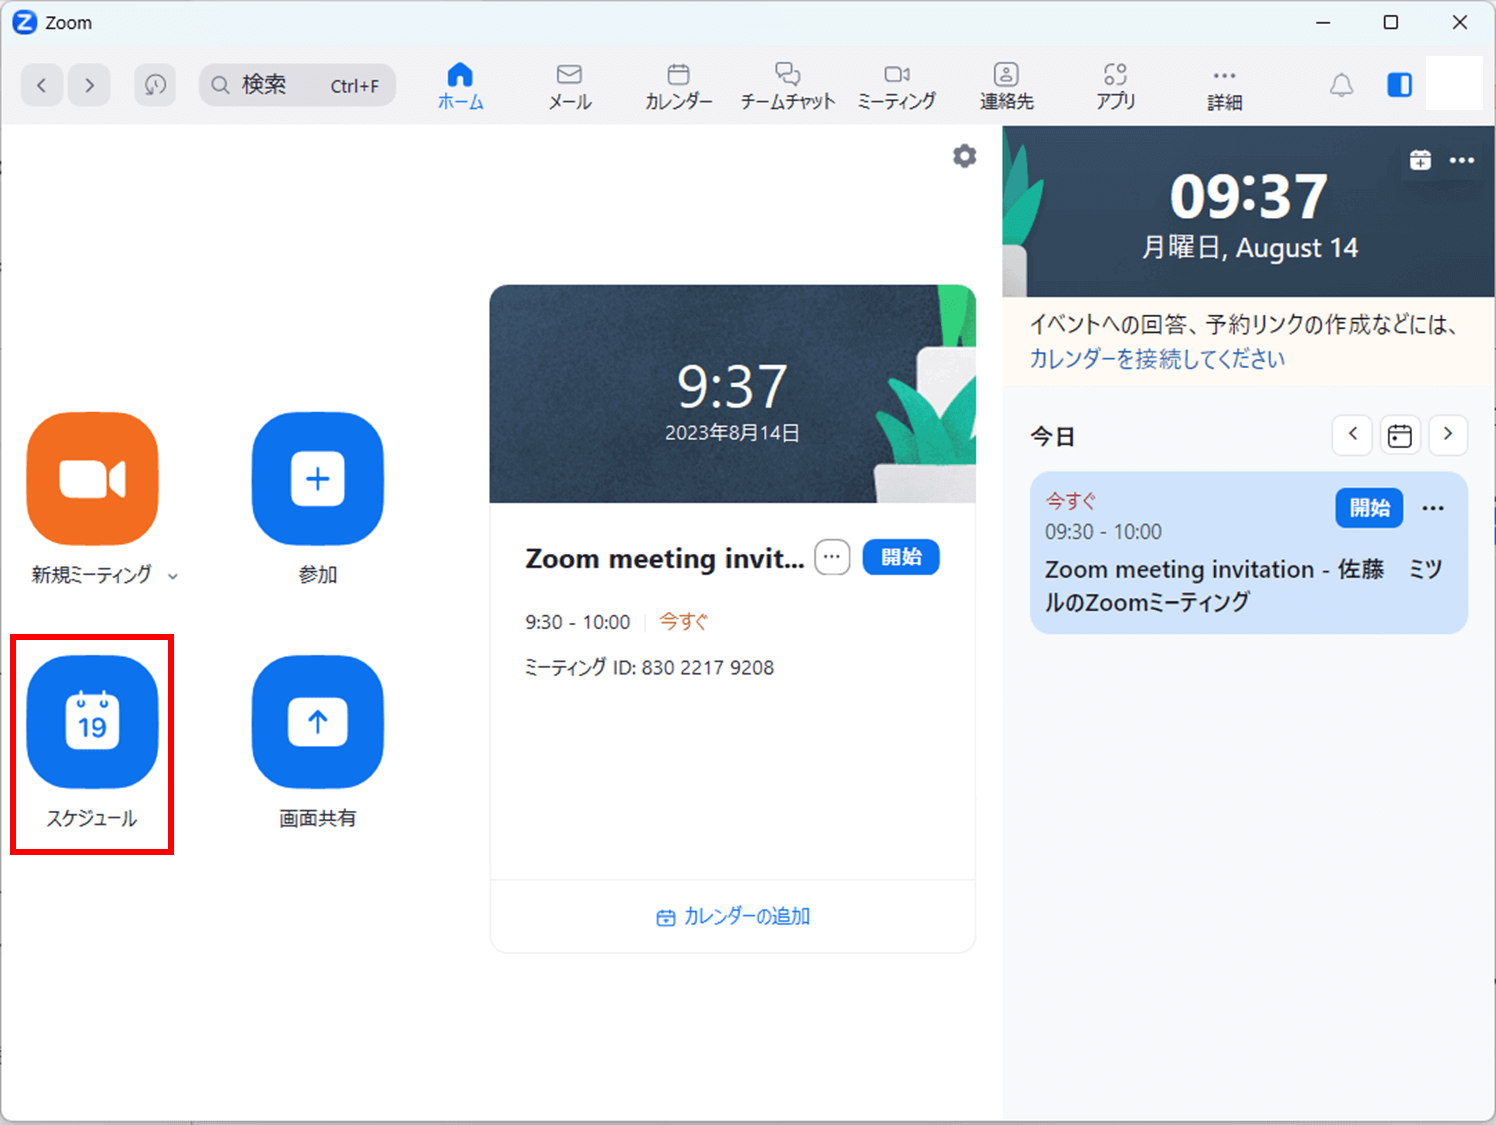Navigate forward with the right arrow button
This screenshot has width=1496, height=1125.
pos(89,85)
